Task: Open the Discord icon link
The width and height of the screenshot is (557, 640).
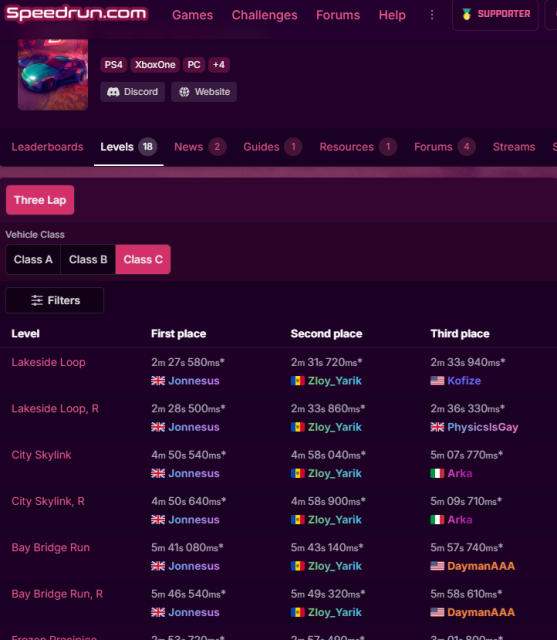Action: 113,92
